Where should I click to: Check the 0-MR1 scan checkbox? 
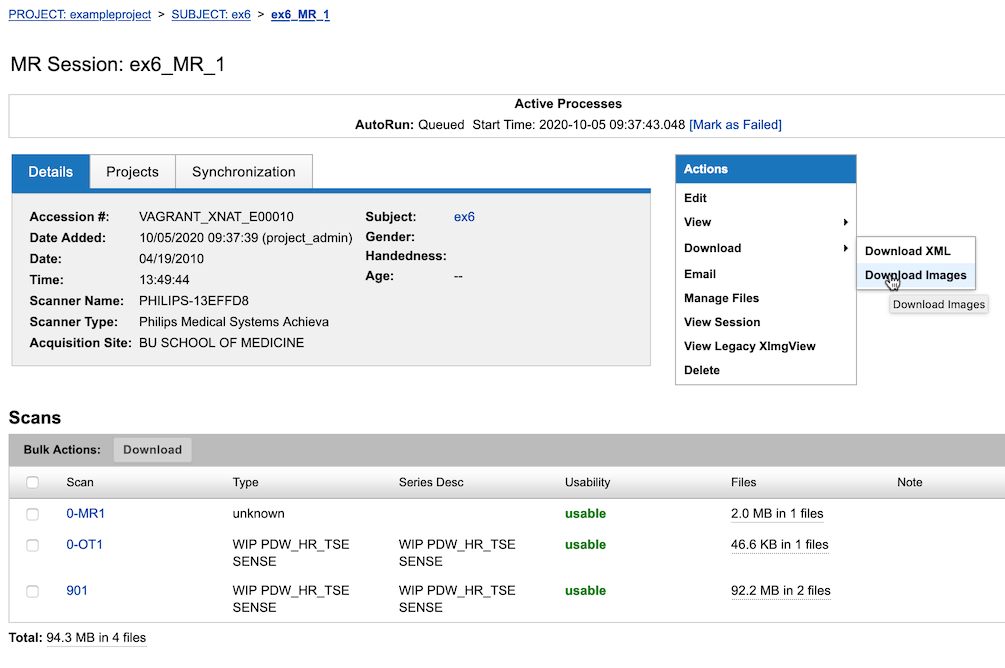33,514
